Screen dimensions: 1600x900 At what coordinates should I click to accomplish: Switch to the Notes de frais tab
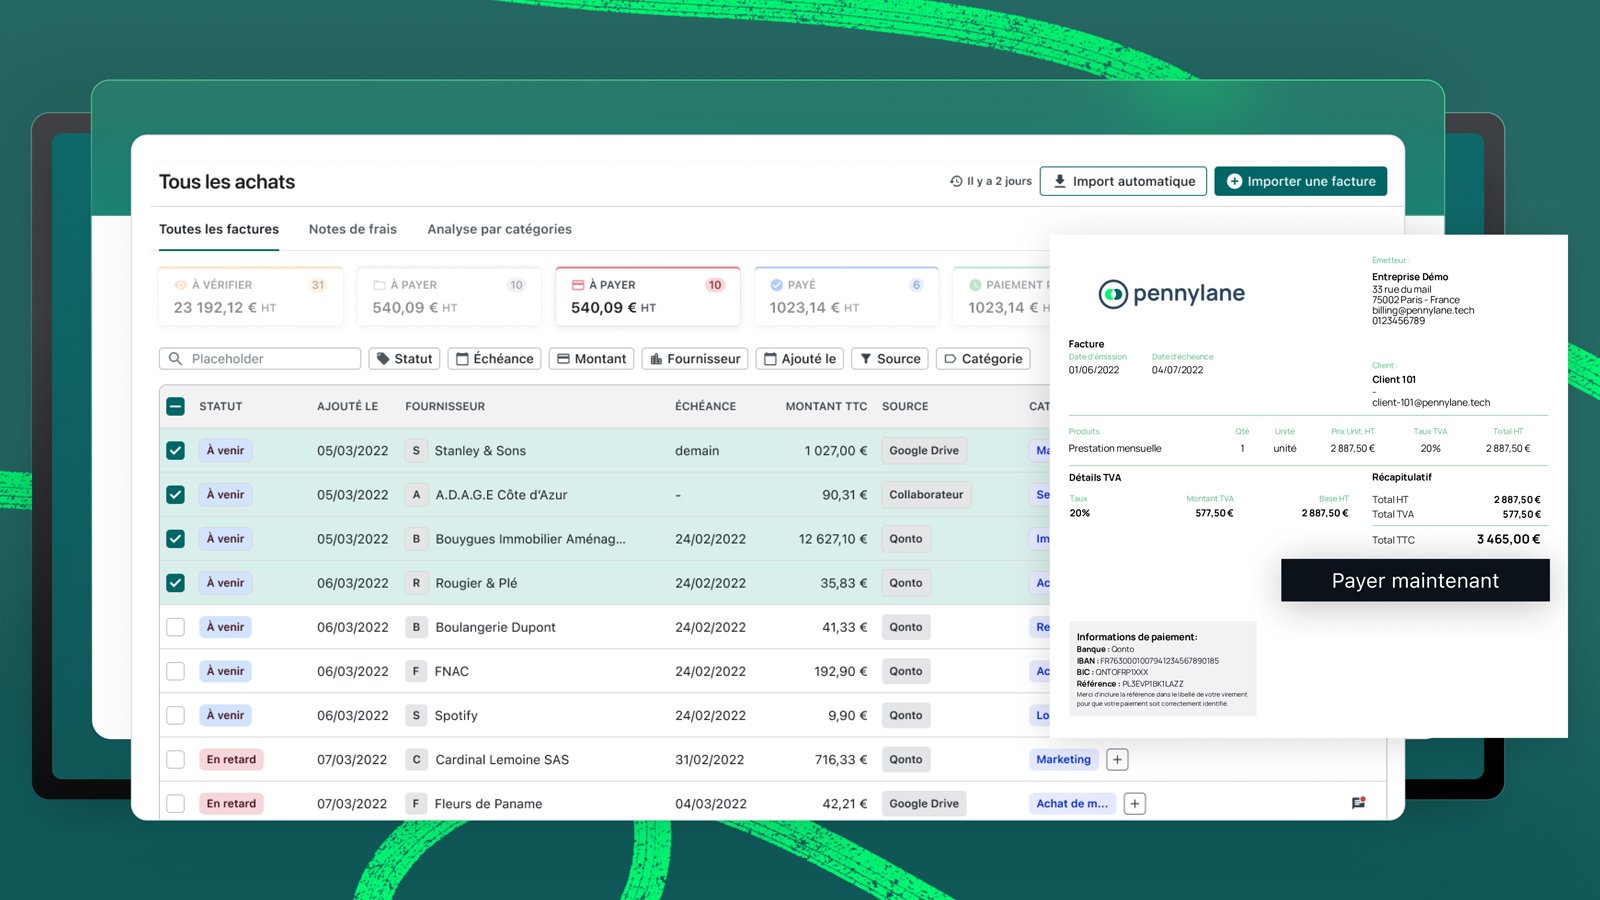[352, 229]
